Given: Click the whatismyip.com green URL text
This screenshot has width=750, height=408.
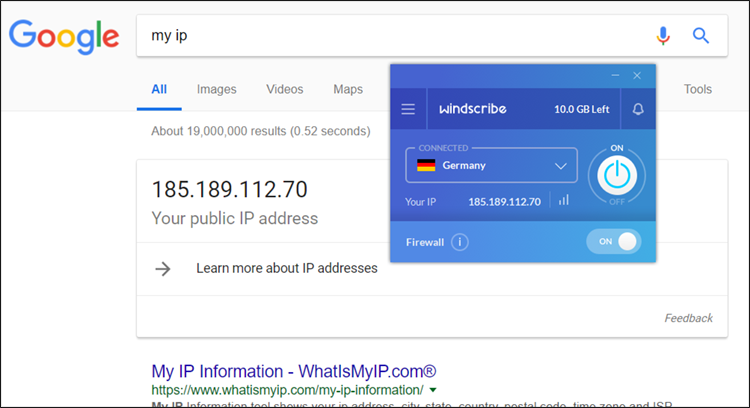Looking at the screenshot, I should [287, 390].
